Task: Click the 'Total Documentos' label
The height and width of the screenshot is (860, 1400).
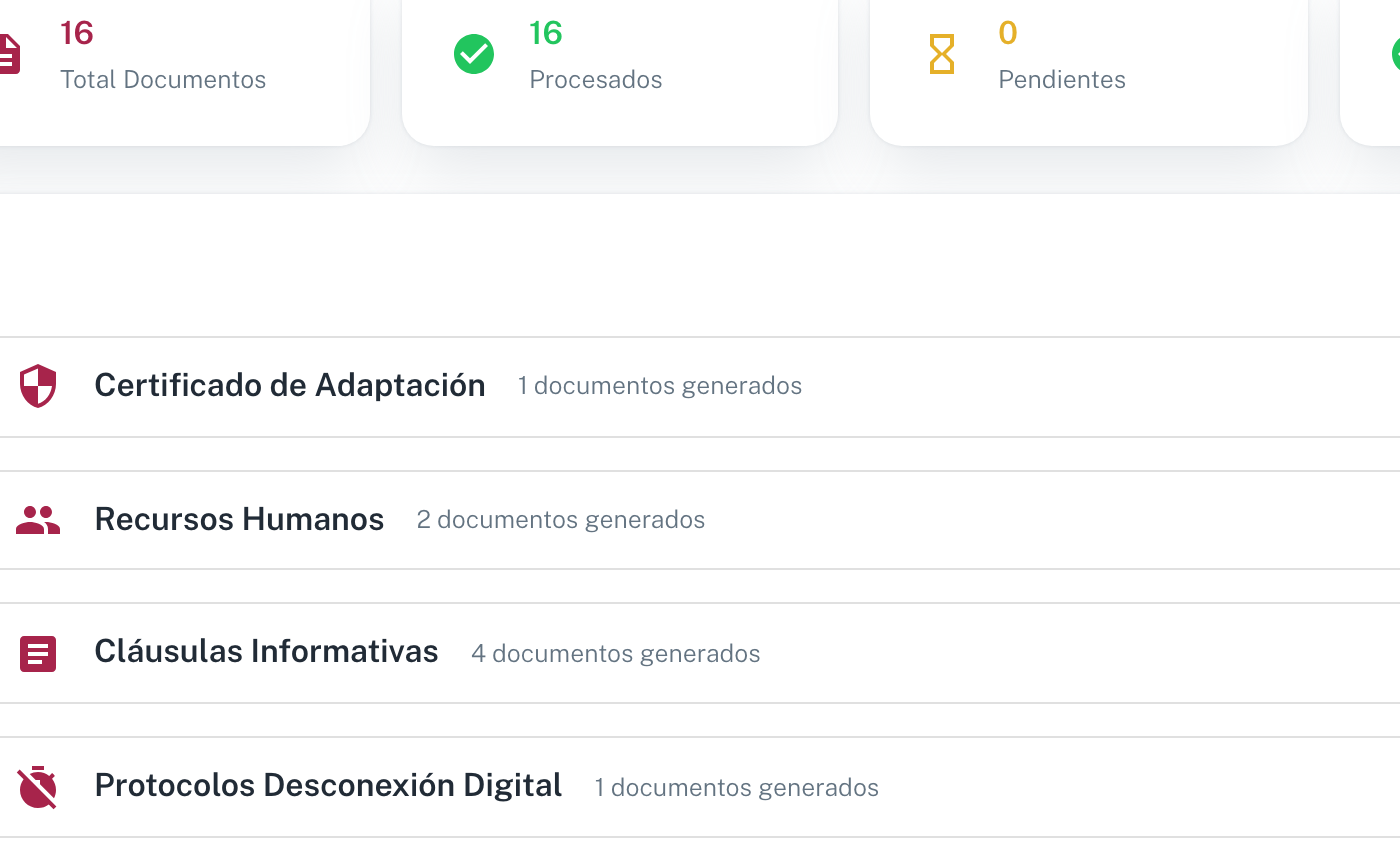Action: [163, 80]
